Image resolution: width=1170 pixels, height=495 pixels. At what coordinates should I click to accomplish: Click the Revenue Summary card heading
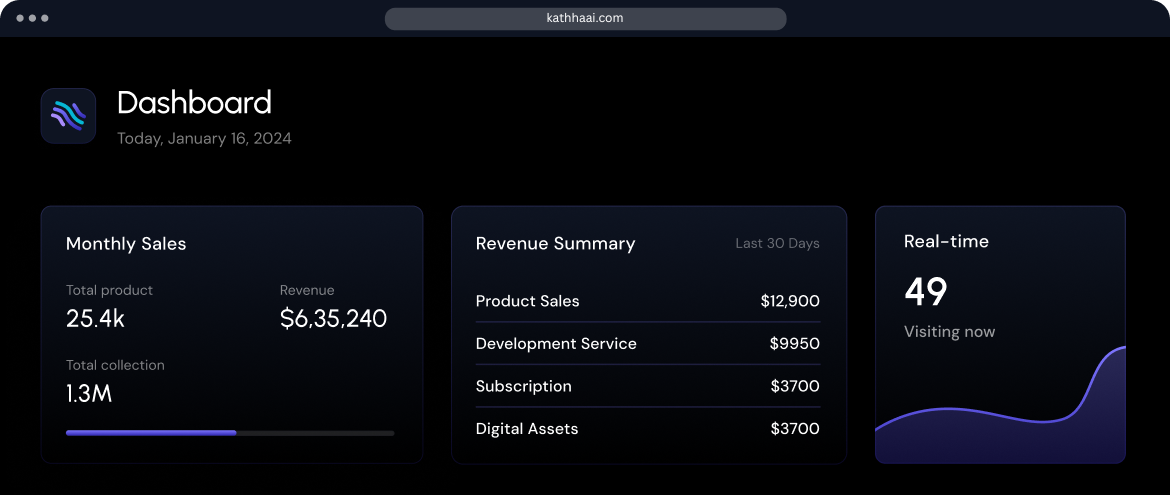555,244
